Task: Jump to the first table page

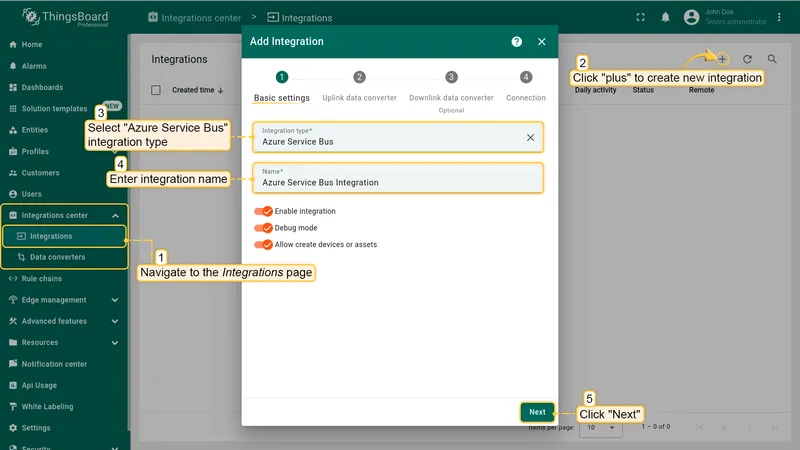Action: click(x=699, y=427)
